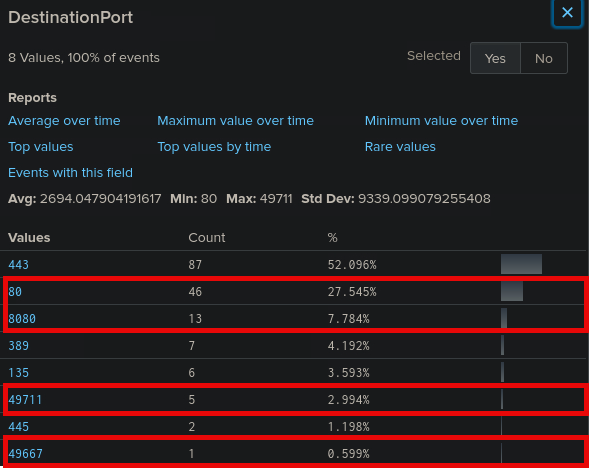Filter by port value 445
The height and width of the screenshot is (468, 589).
point(18,427)
